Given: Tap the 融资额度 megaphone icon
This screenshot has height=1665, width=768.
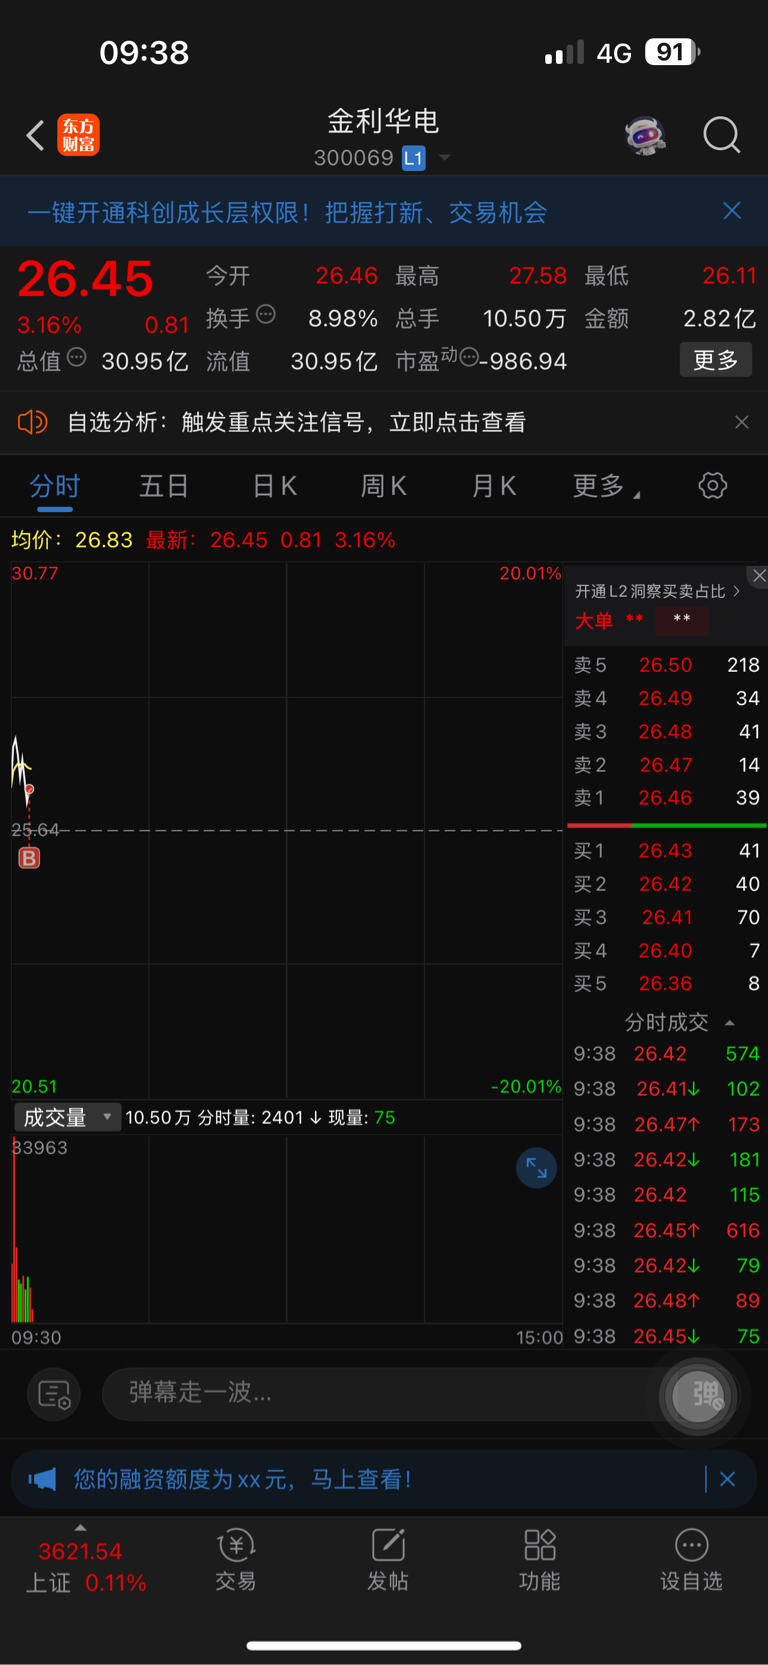Looking at the screenshot, I should pos(42,1478).
